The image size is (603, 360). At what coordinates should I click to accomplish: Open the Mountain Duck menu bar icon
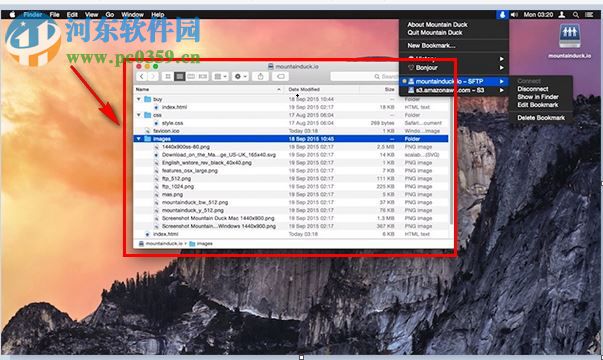click(502, 15)
